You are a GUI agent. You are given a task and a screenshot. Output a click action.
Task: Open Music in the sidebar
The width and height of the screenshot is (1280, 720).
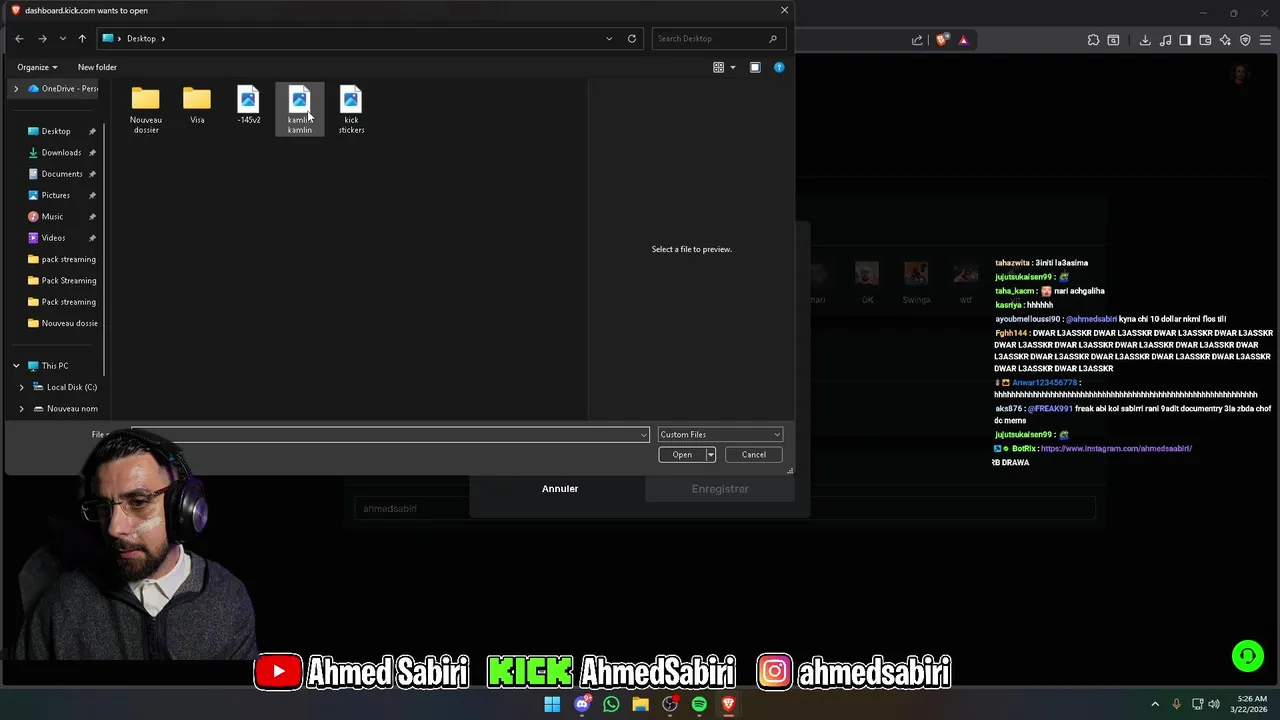52,216
